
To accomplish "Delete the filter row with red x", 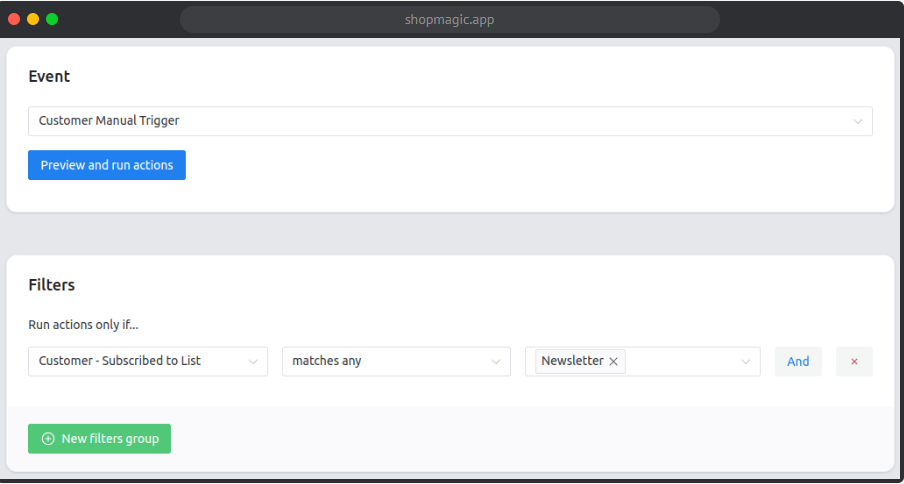I will click(854, 361).
